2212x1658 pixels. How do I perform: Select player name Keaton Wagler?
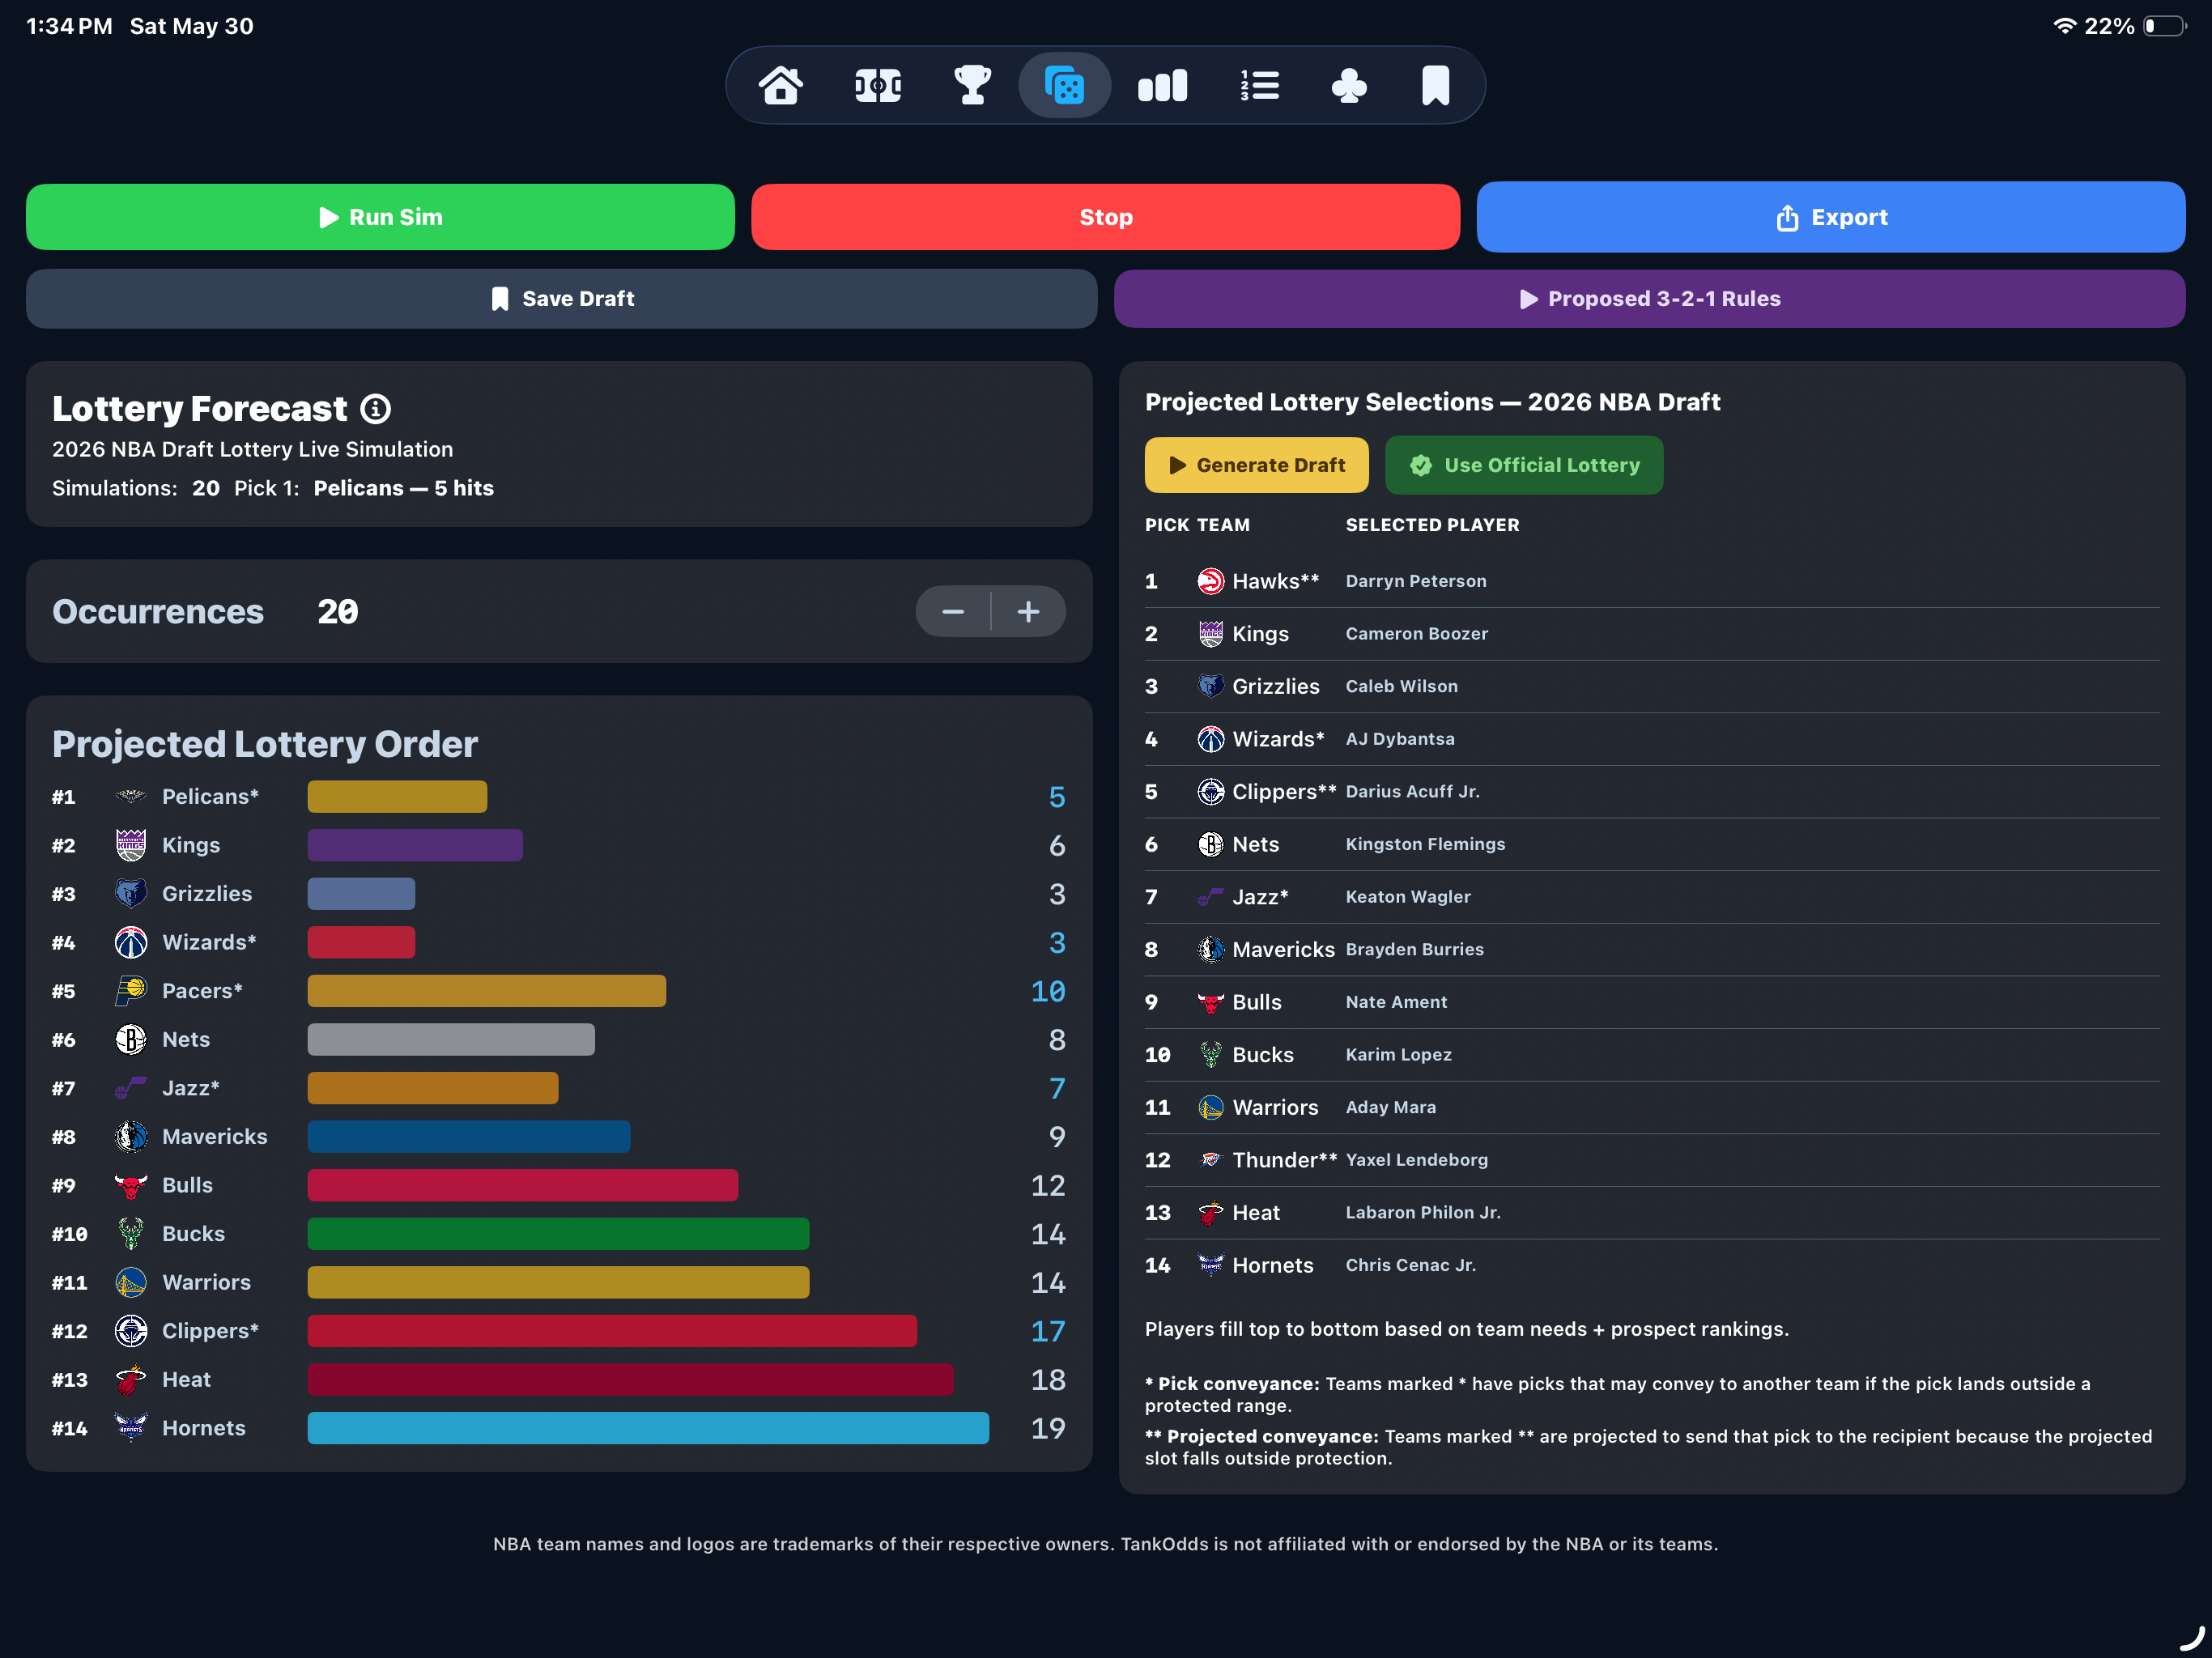(1408, 896)
